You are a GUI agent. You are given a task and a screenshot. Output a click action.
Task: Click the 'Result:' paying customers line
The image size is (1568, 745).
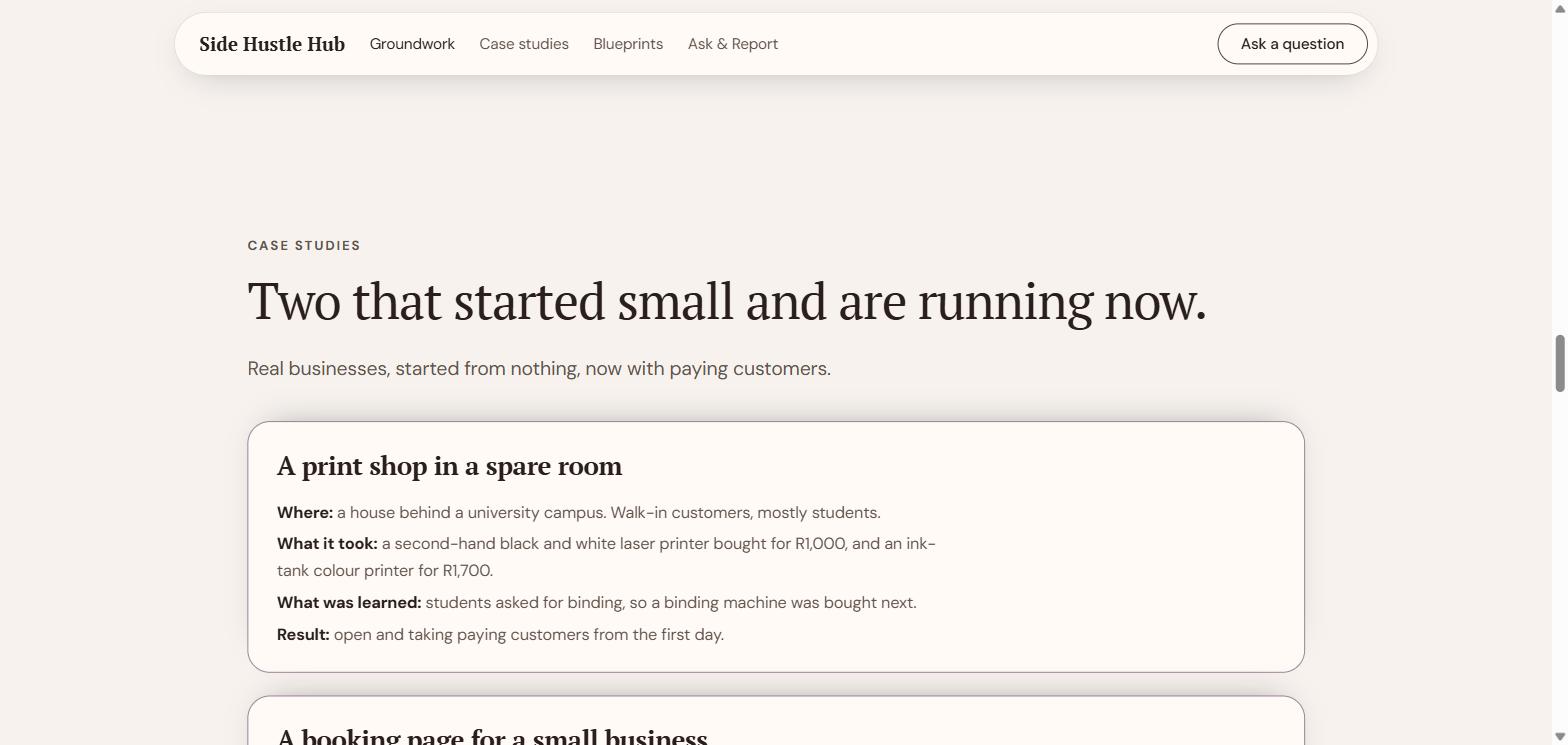[500, 635]
